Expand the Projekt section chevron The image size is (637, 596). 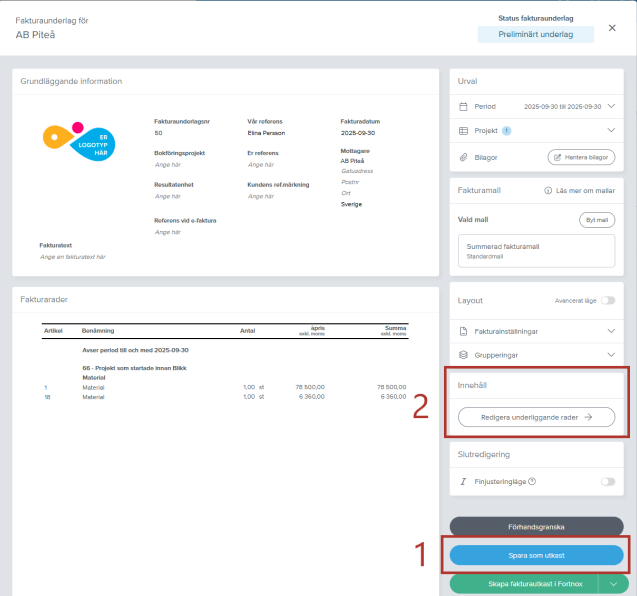[x=611, y=131]
